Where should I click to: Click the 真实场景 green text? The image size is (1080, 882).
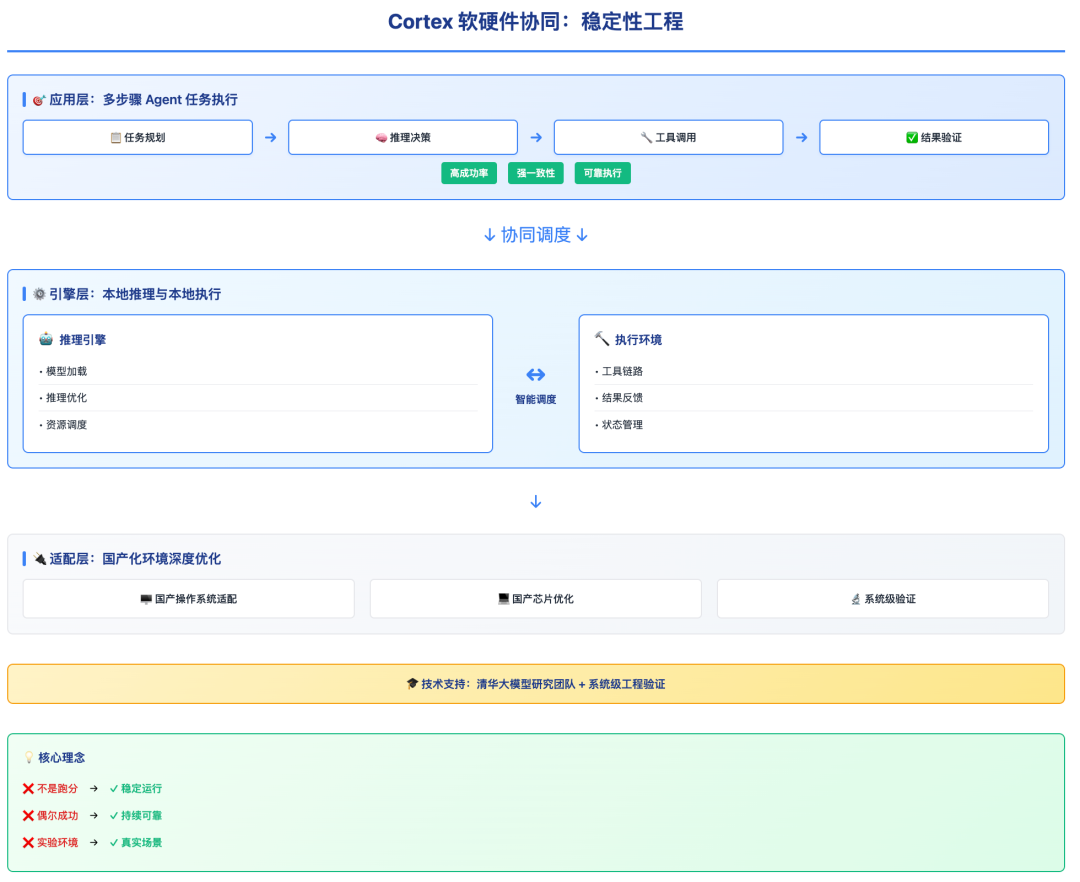click(x=141, y=842)
